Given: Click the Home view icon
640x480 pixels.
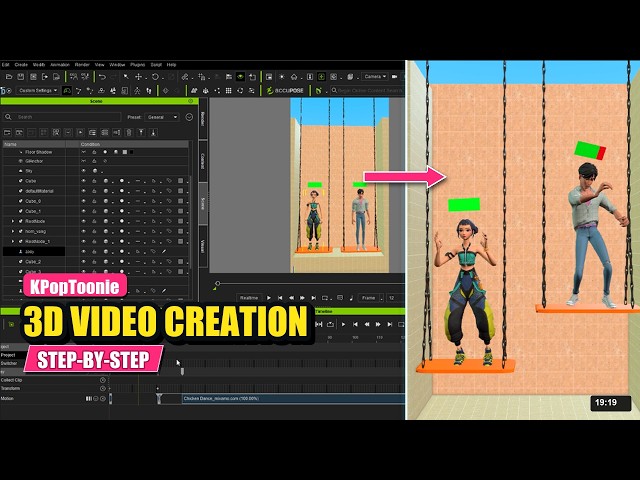Looking at the screenshot, I should 294,77.
